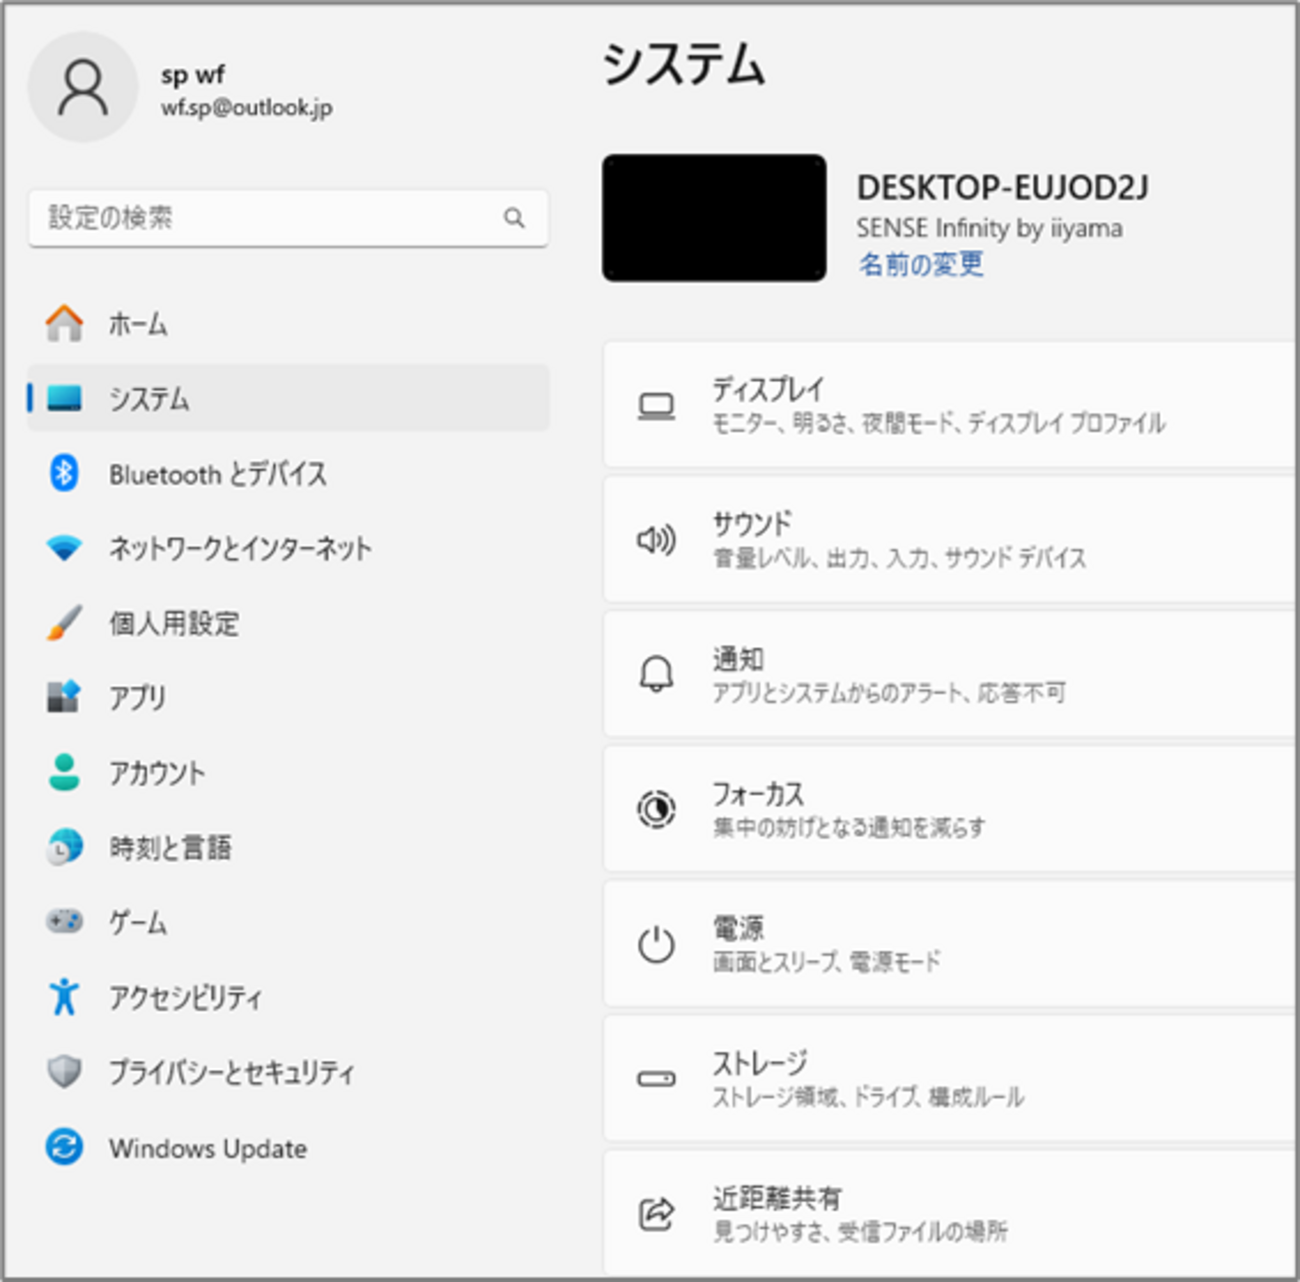Click the 電源 power icon
Viewport: 1300px width, 1282px height.
coord(655,944)
